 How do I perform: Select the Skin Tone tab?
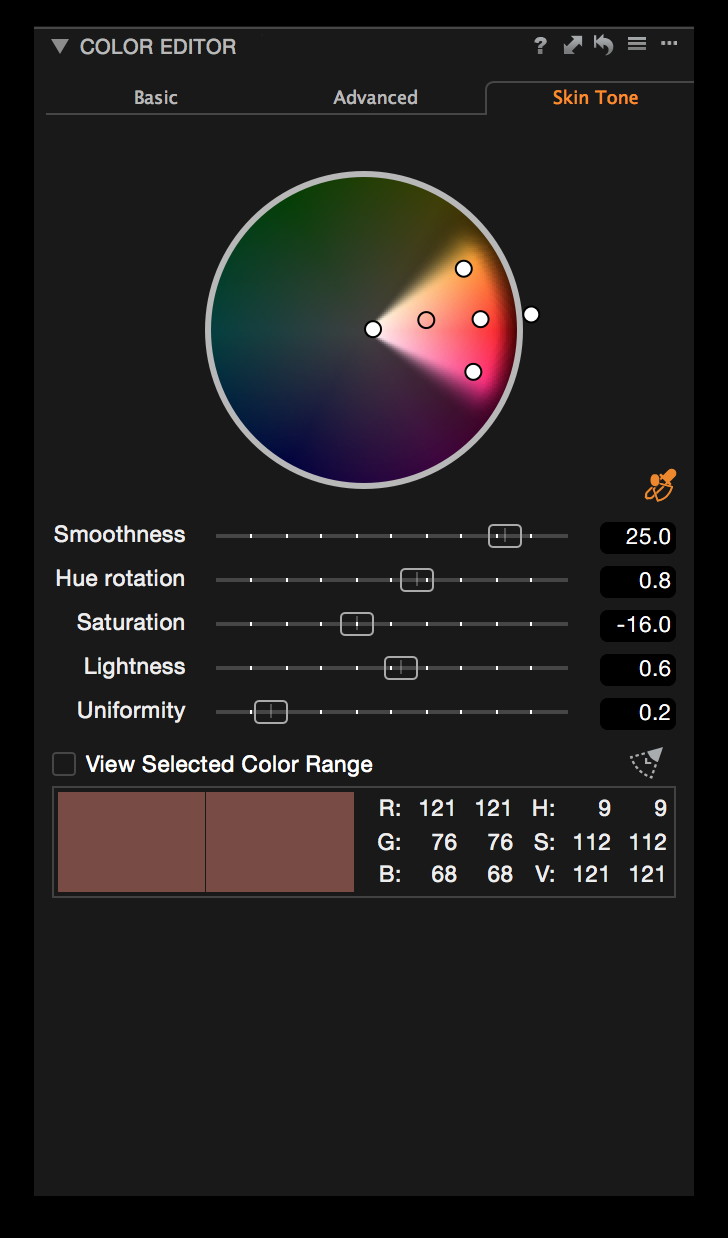click(x=595, y=97)
